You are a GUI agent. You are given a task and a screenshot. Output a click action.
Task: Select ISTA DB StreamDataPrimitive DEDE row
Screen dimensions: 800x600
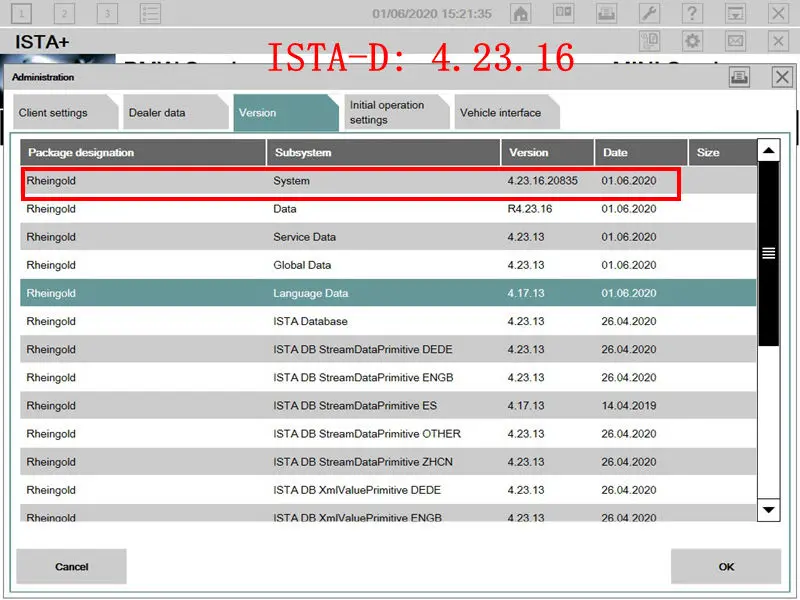388,349
